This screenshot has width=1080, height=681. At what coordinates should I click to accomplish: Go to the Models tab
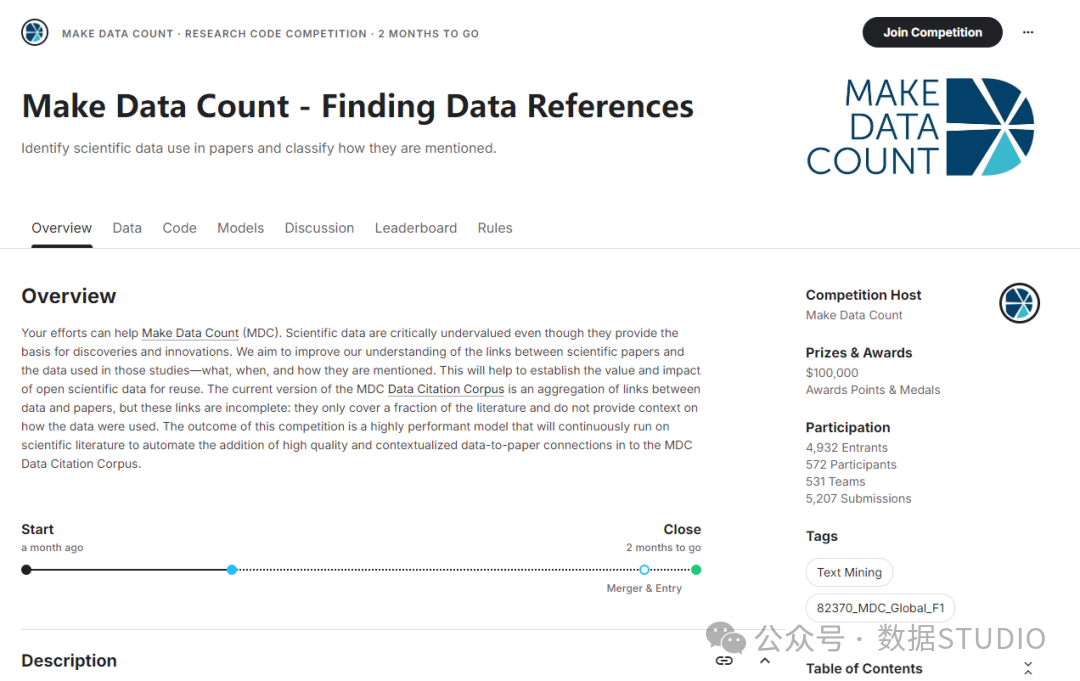[x=240, y=228]
